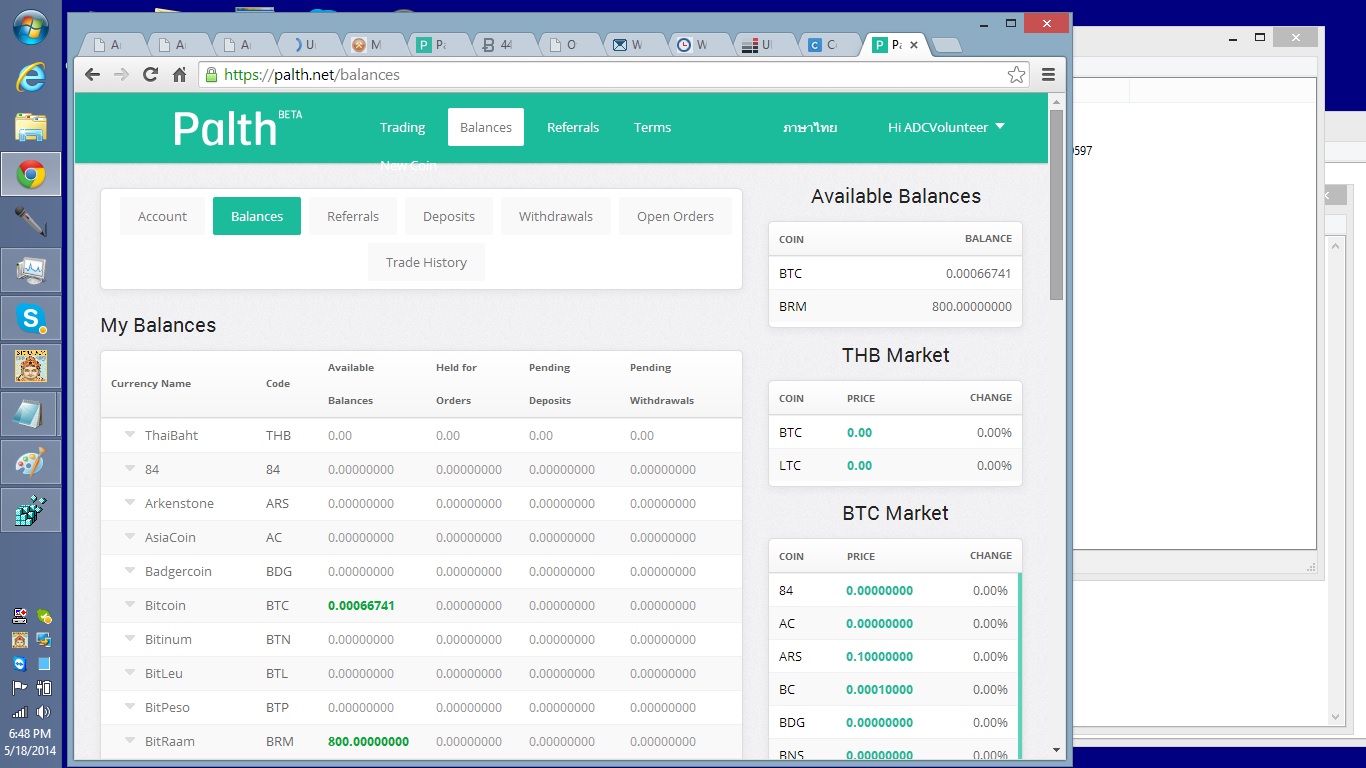Go back using the browser back arrow
The image size is (1366, 768).
(92, 75)
